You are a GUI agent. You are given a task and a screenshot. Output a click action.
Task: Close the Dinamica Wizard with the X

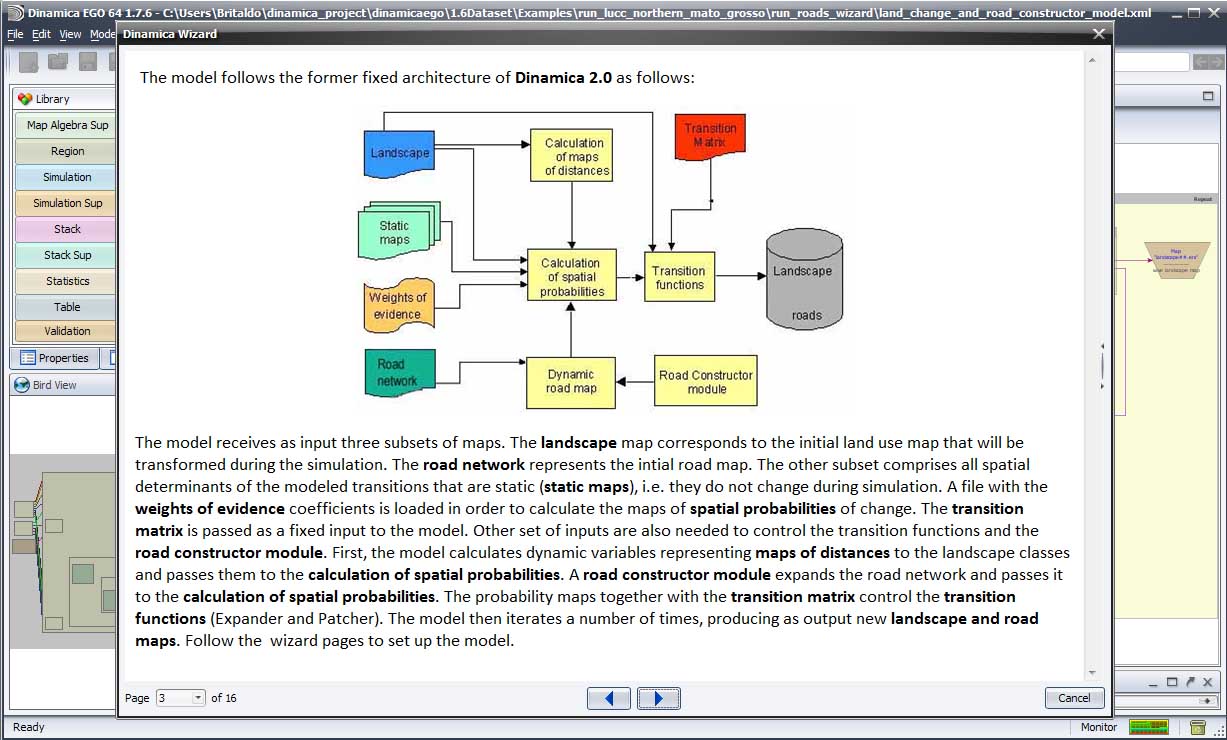pos(1099,33)
